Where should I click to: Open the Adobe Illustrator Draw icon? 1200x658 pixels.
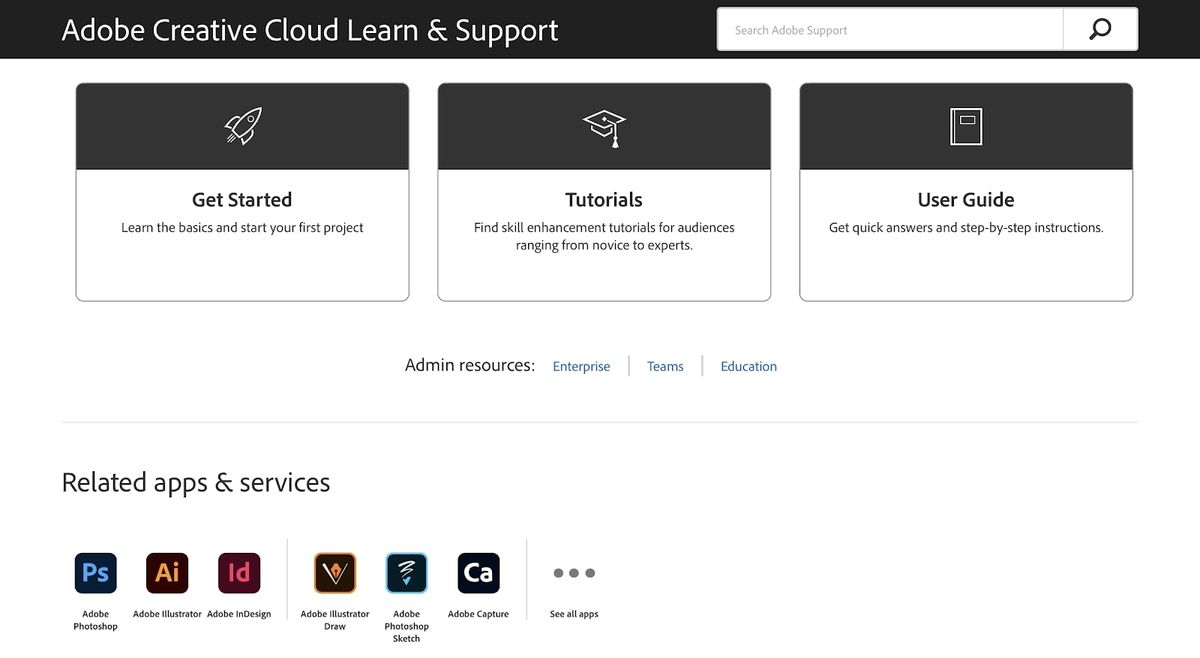click(x=335, y=573)
